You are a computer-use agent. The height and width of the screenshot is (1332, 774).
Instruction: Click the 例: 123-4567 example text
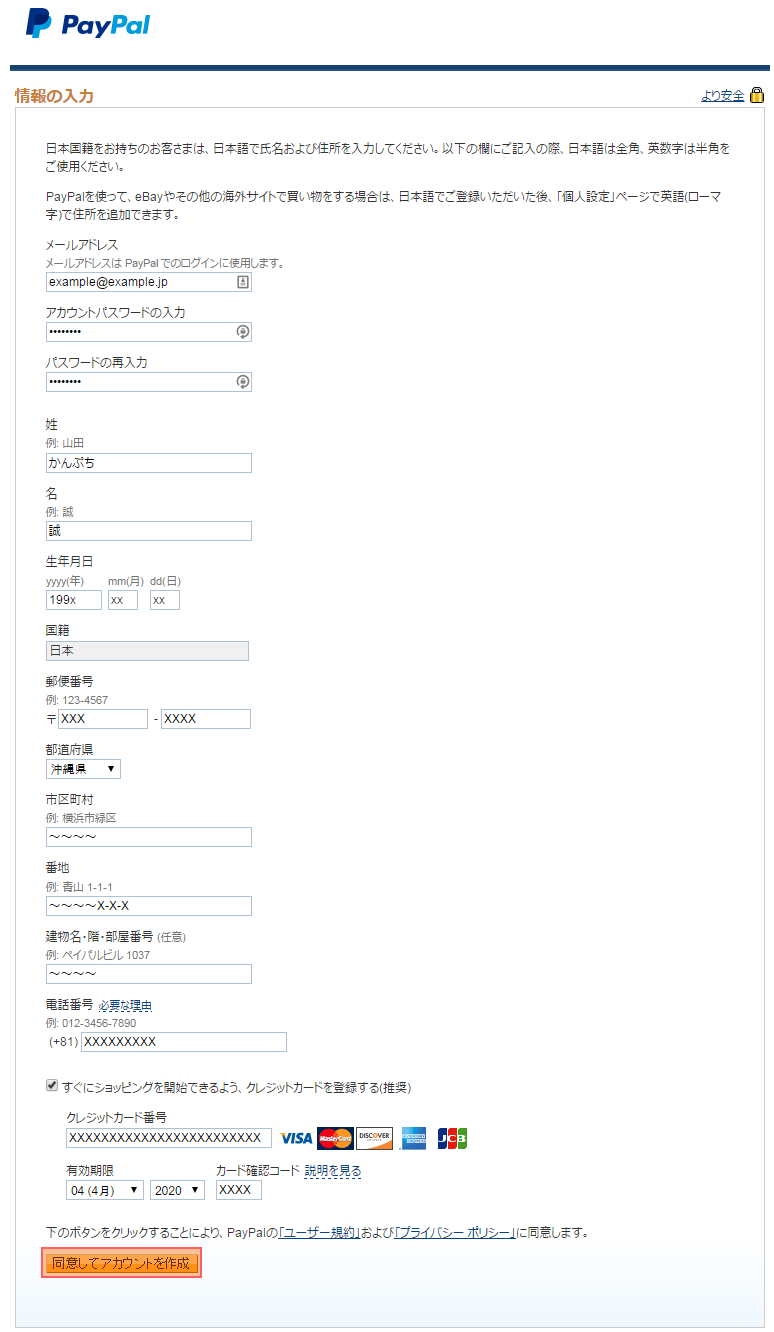(77, 700)
